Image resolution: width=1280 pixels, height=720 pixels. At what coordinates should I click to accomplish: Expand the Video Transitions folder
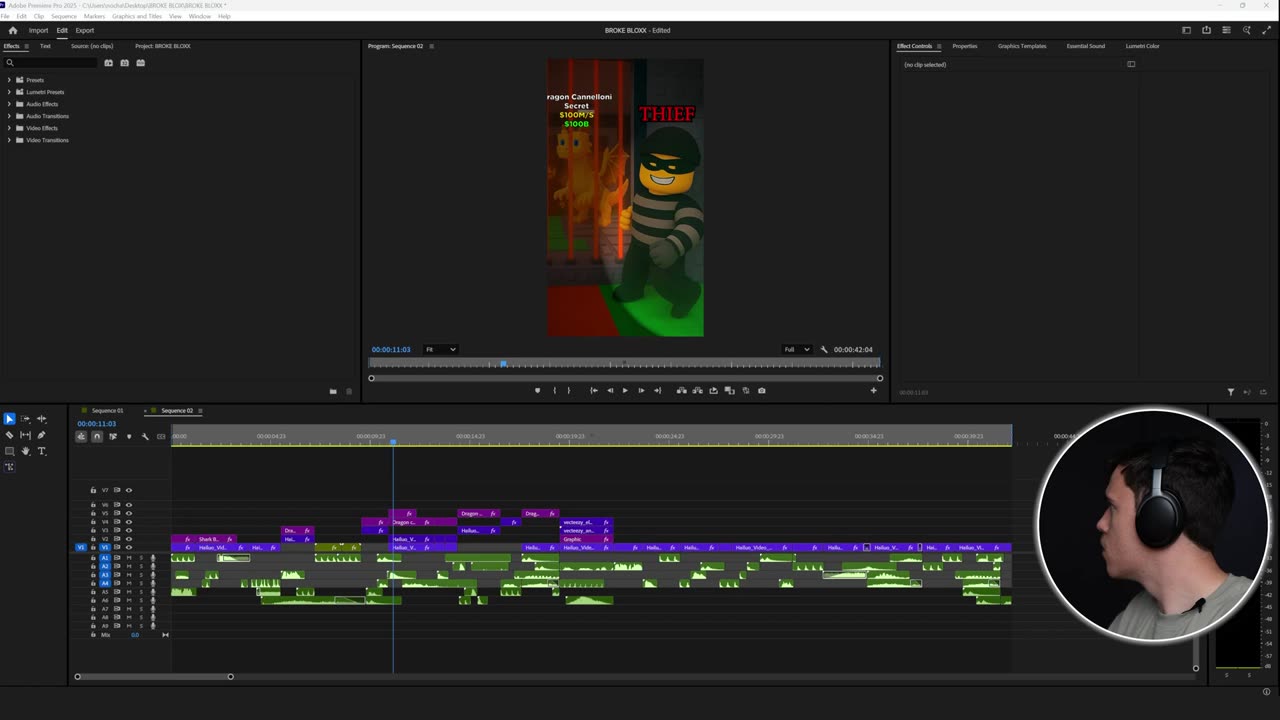(9, 140)
